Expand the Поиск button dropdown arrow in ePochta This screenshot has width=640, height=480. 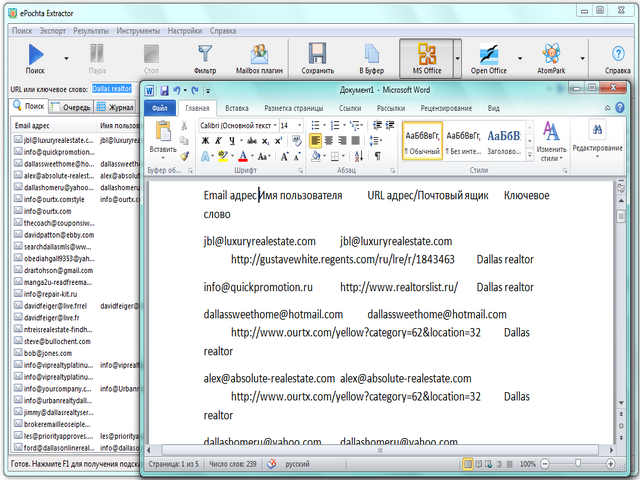coord(66,59)
